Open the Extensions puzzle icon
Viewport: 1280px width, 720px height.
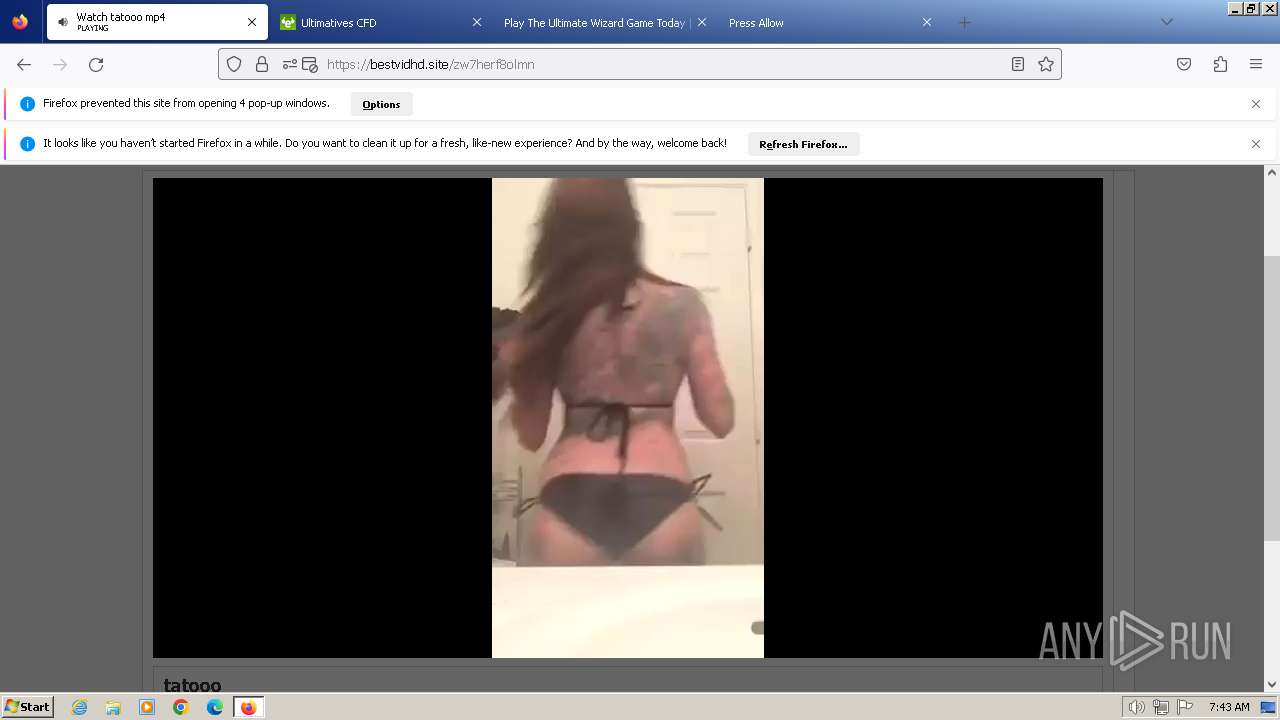pyautogui.click(x=1220, y=64)
